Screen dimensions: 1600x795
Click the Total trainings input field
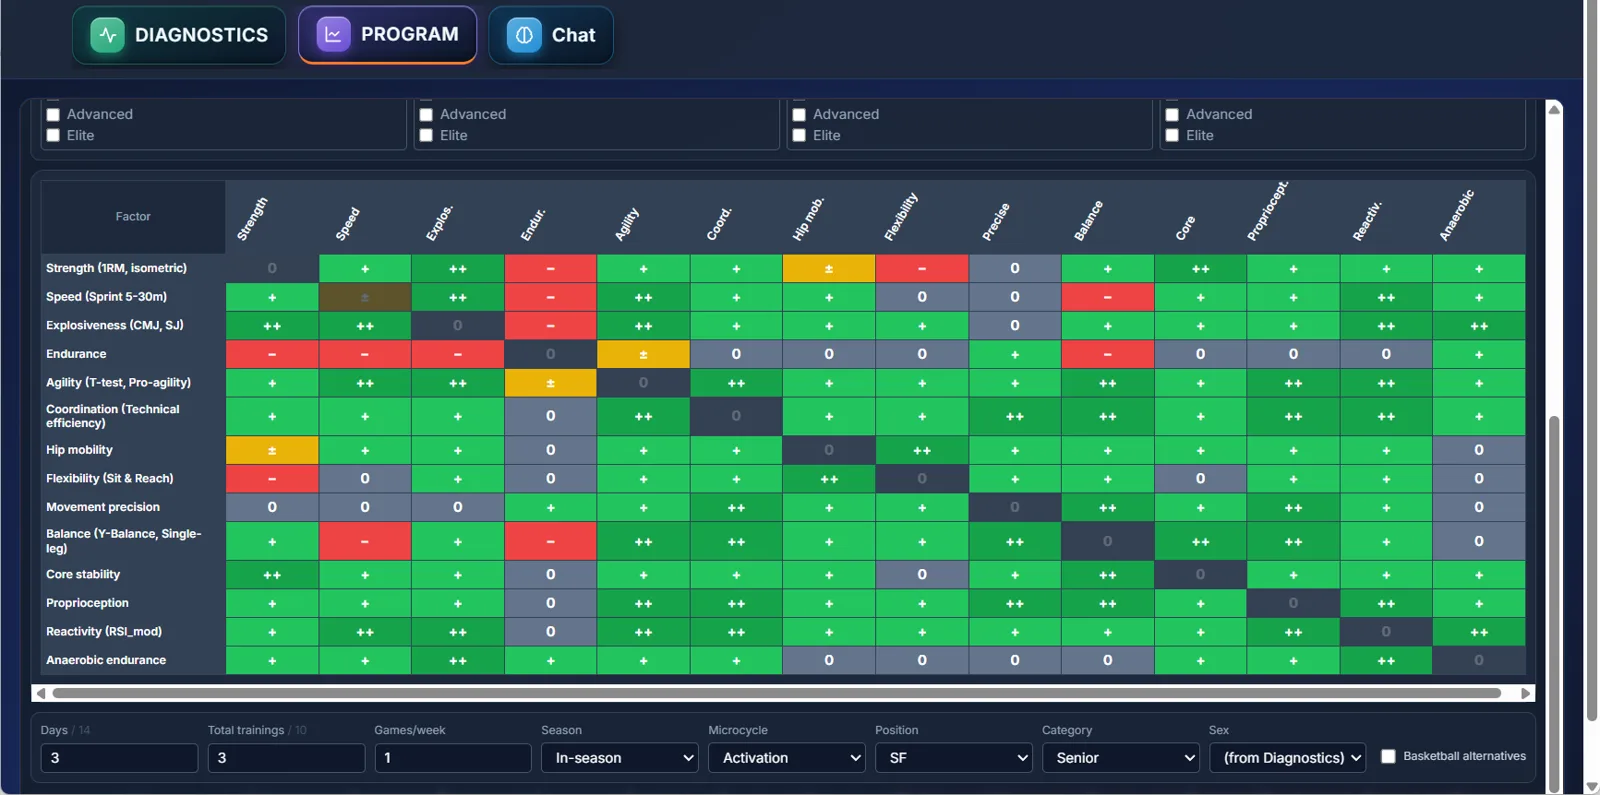coord(286,758)
